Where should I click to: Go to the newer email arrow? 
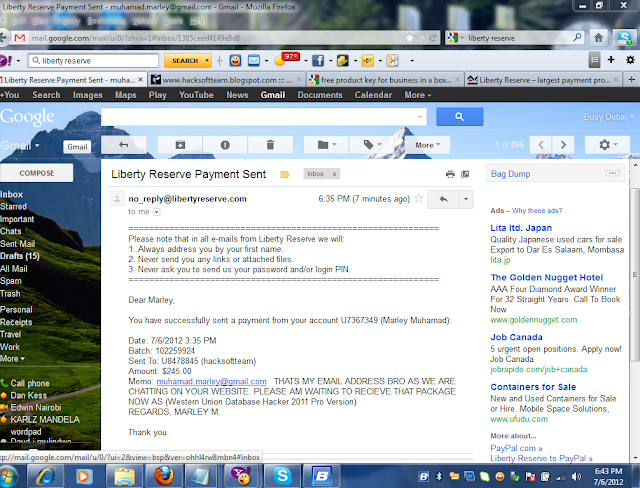[541, 145]
